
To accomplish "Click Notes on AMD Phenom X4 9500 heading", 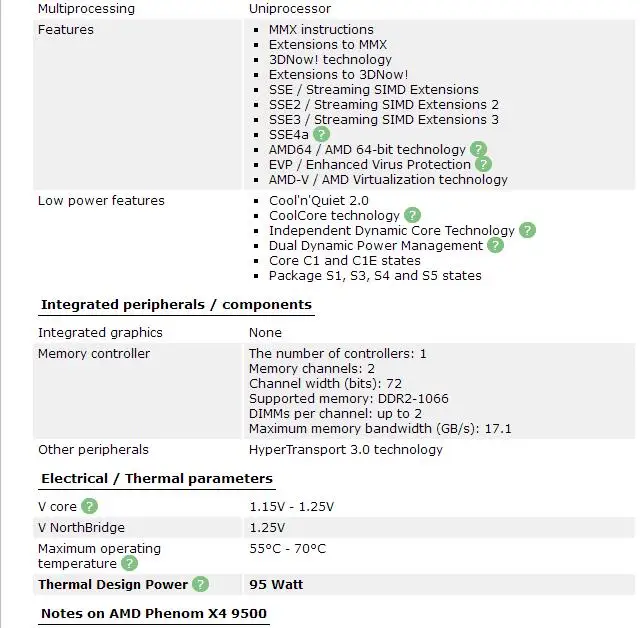I will click(x=154, y=613).
